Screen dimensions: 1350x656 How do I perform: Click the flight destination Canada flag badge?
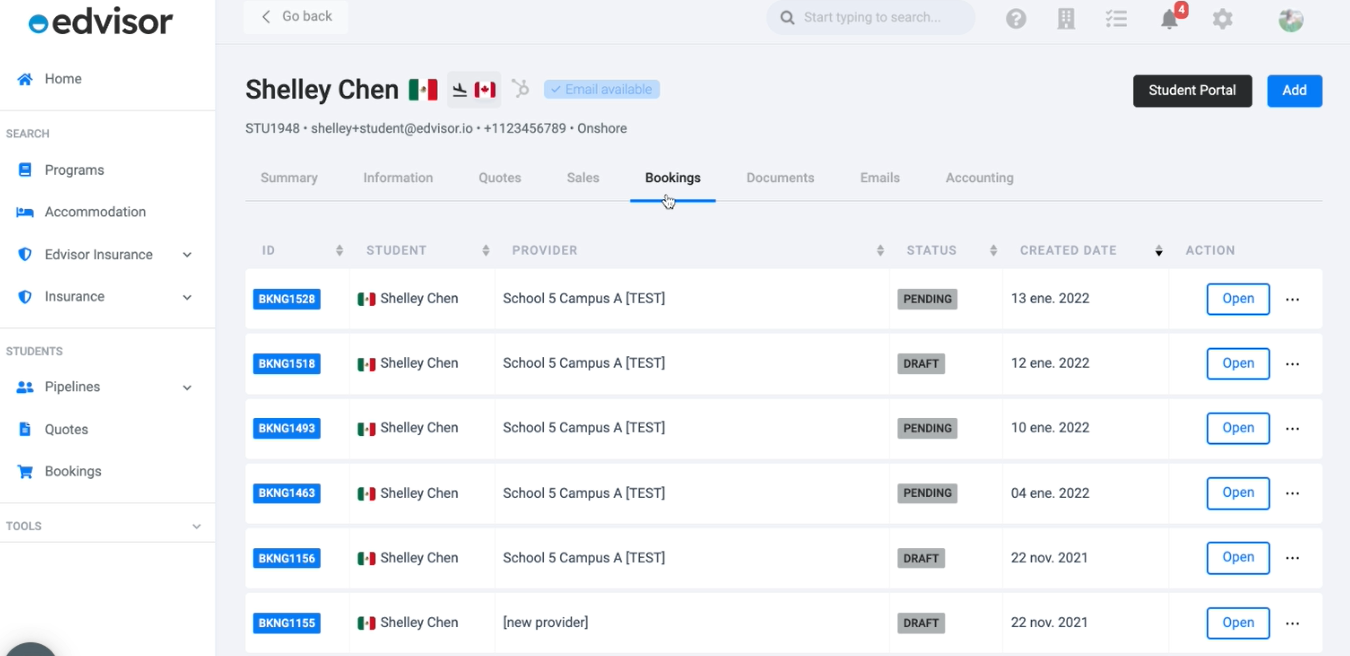point(474,90)
